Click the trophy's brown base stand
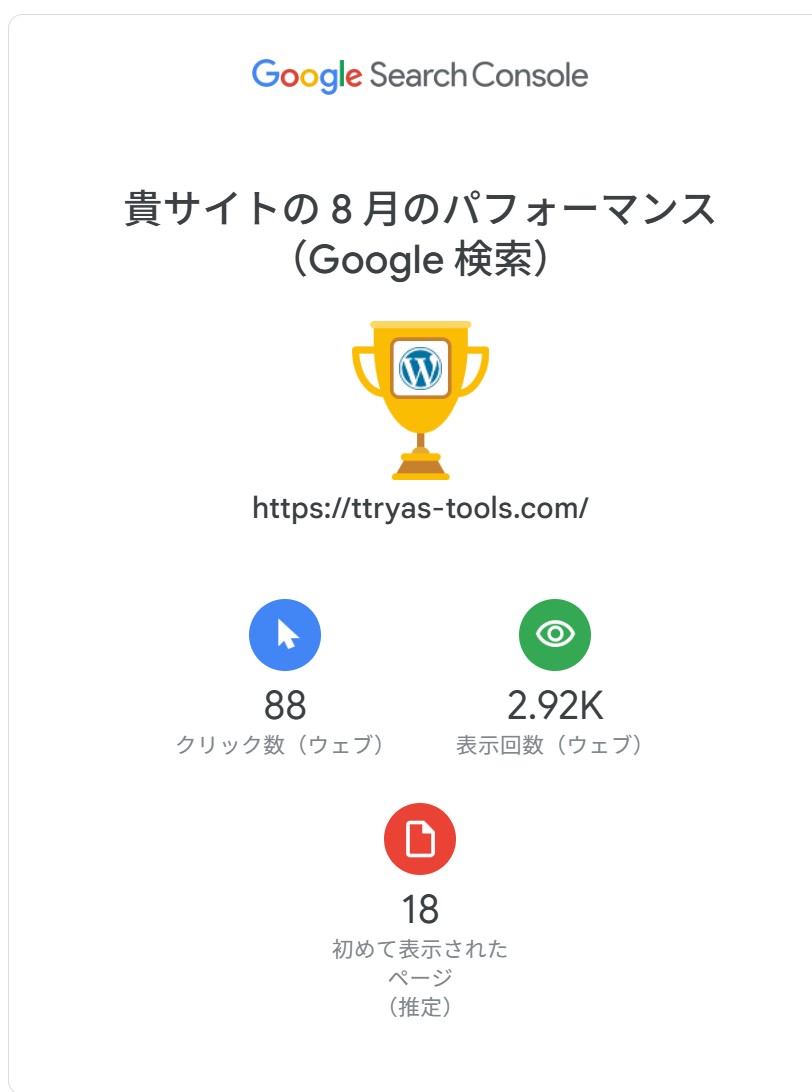Viewport: 812px width, 1092px height. point(420,465)
